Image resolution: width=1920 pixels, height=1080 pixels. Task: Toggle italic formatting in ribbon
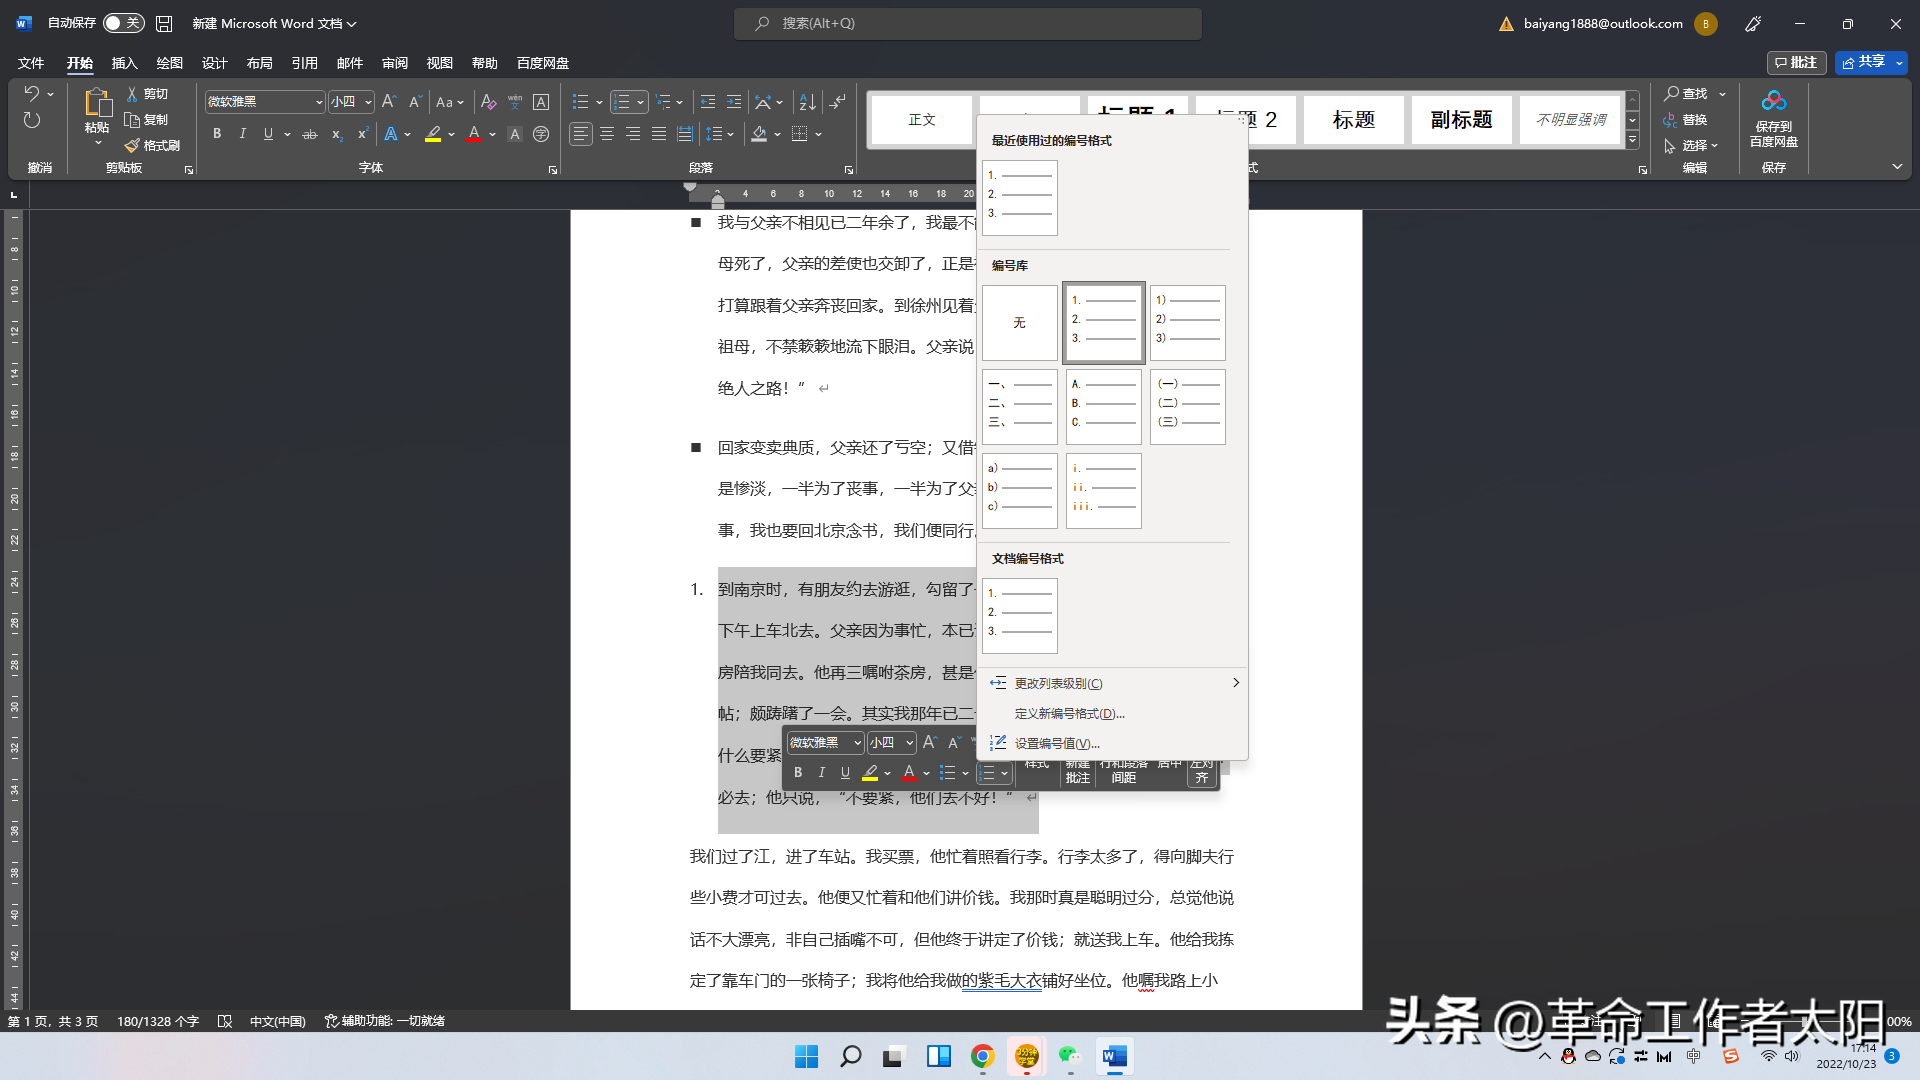click(x=242, y=134)
